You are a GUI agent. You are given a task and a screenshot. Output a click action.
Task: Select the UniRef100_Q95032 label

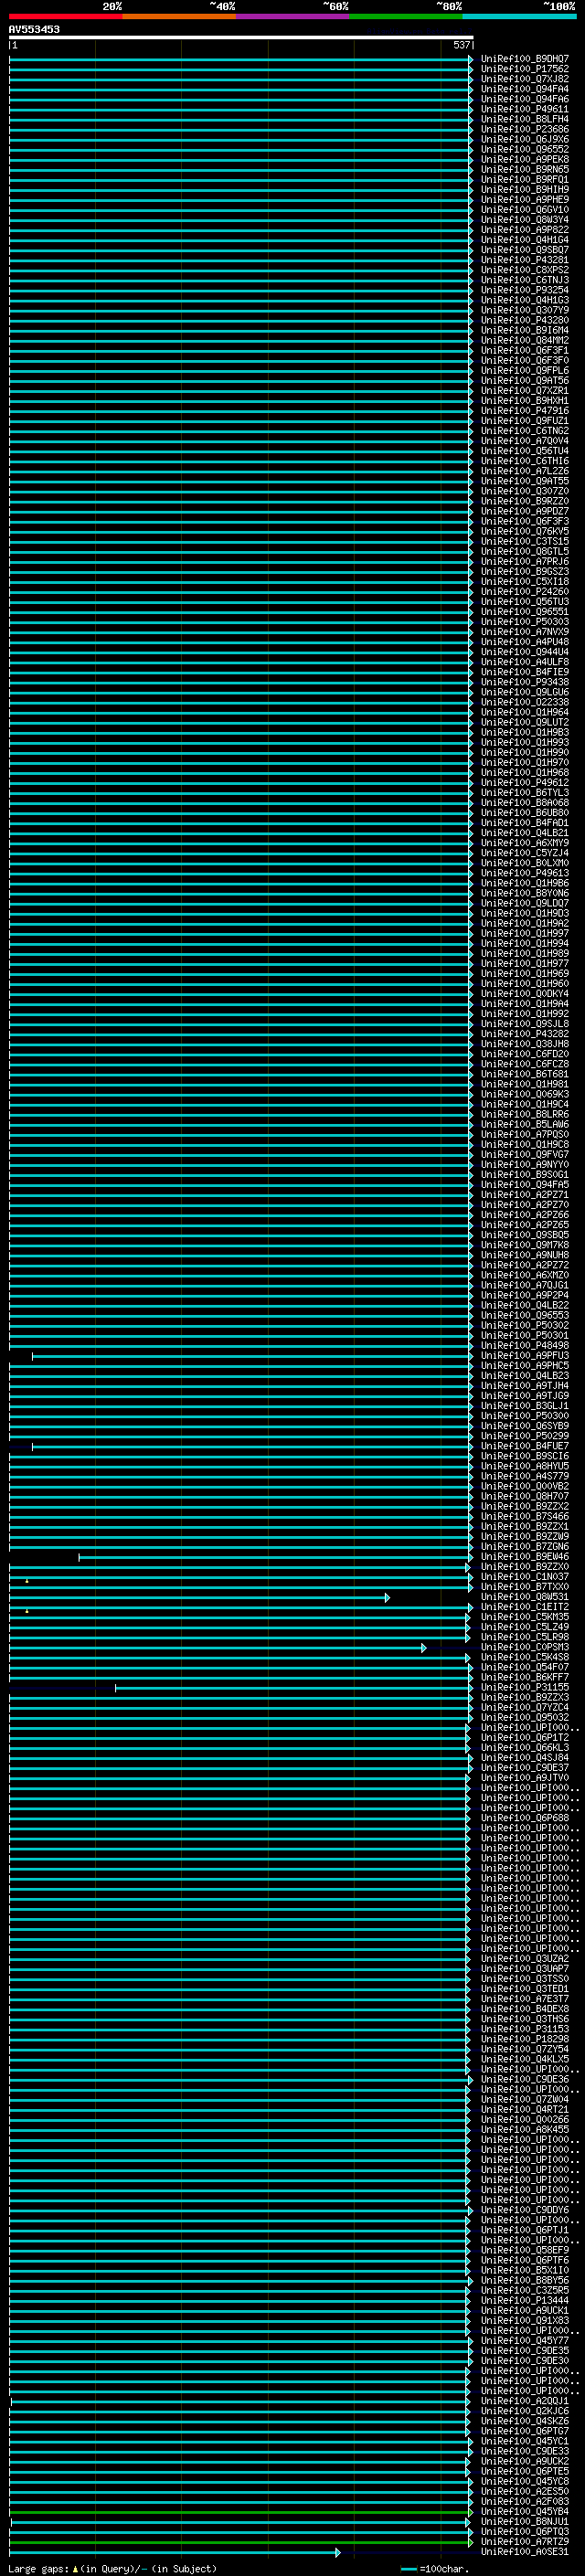525,1717
